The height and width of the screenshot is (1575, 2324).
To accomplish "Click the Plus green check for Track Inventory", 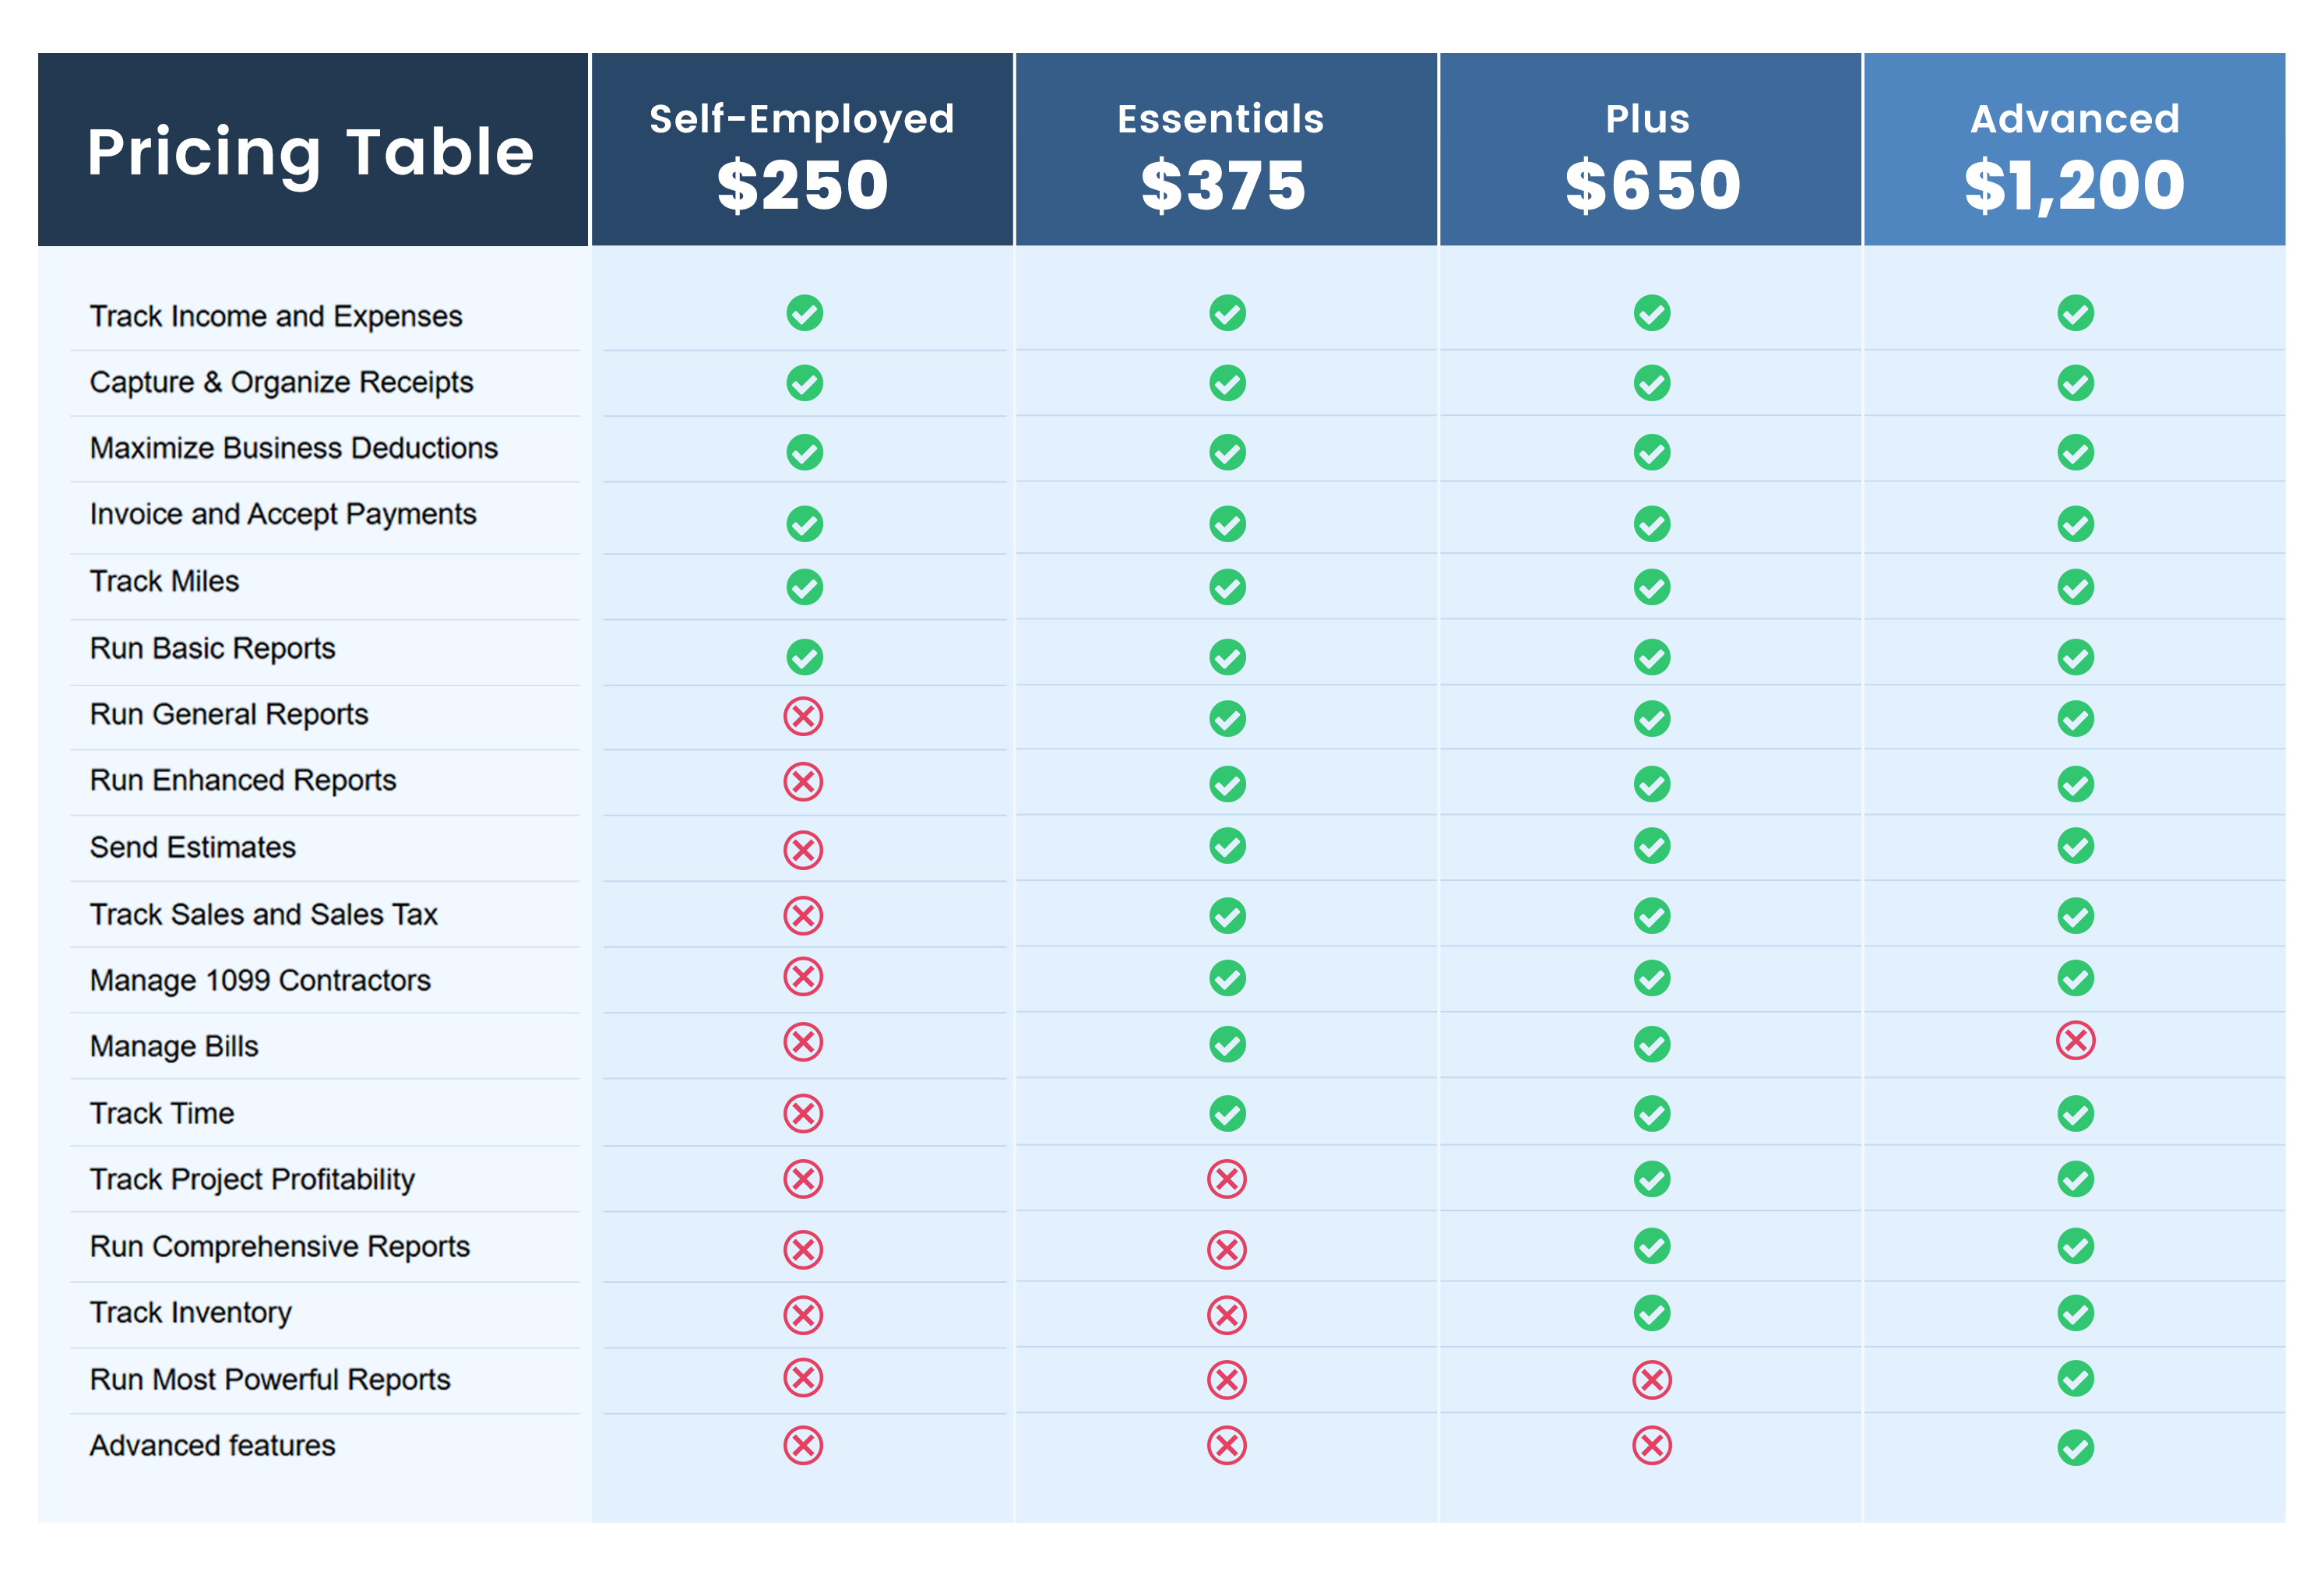I will pyautogui.click(x=1651, y=1313).
